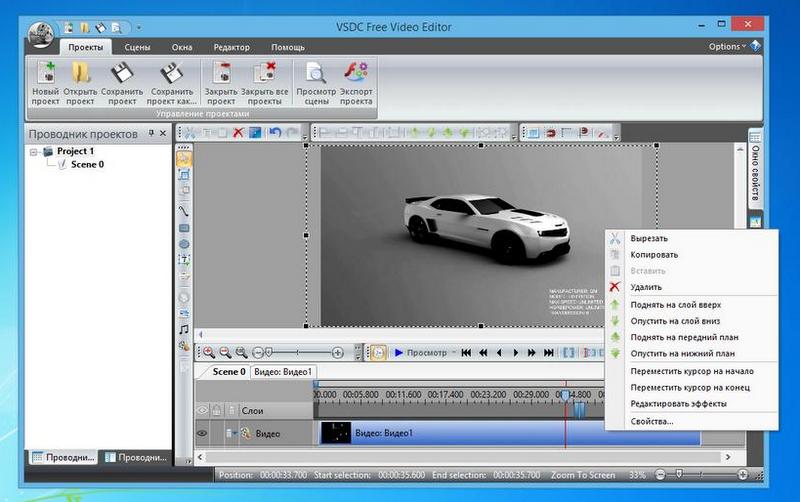Expand the snapping toolbar overflow arrow
The height and width of the screenshot is (502, 800).
pyautogui.click(x=616, y=135)
